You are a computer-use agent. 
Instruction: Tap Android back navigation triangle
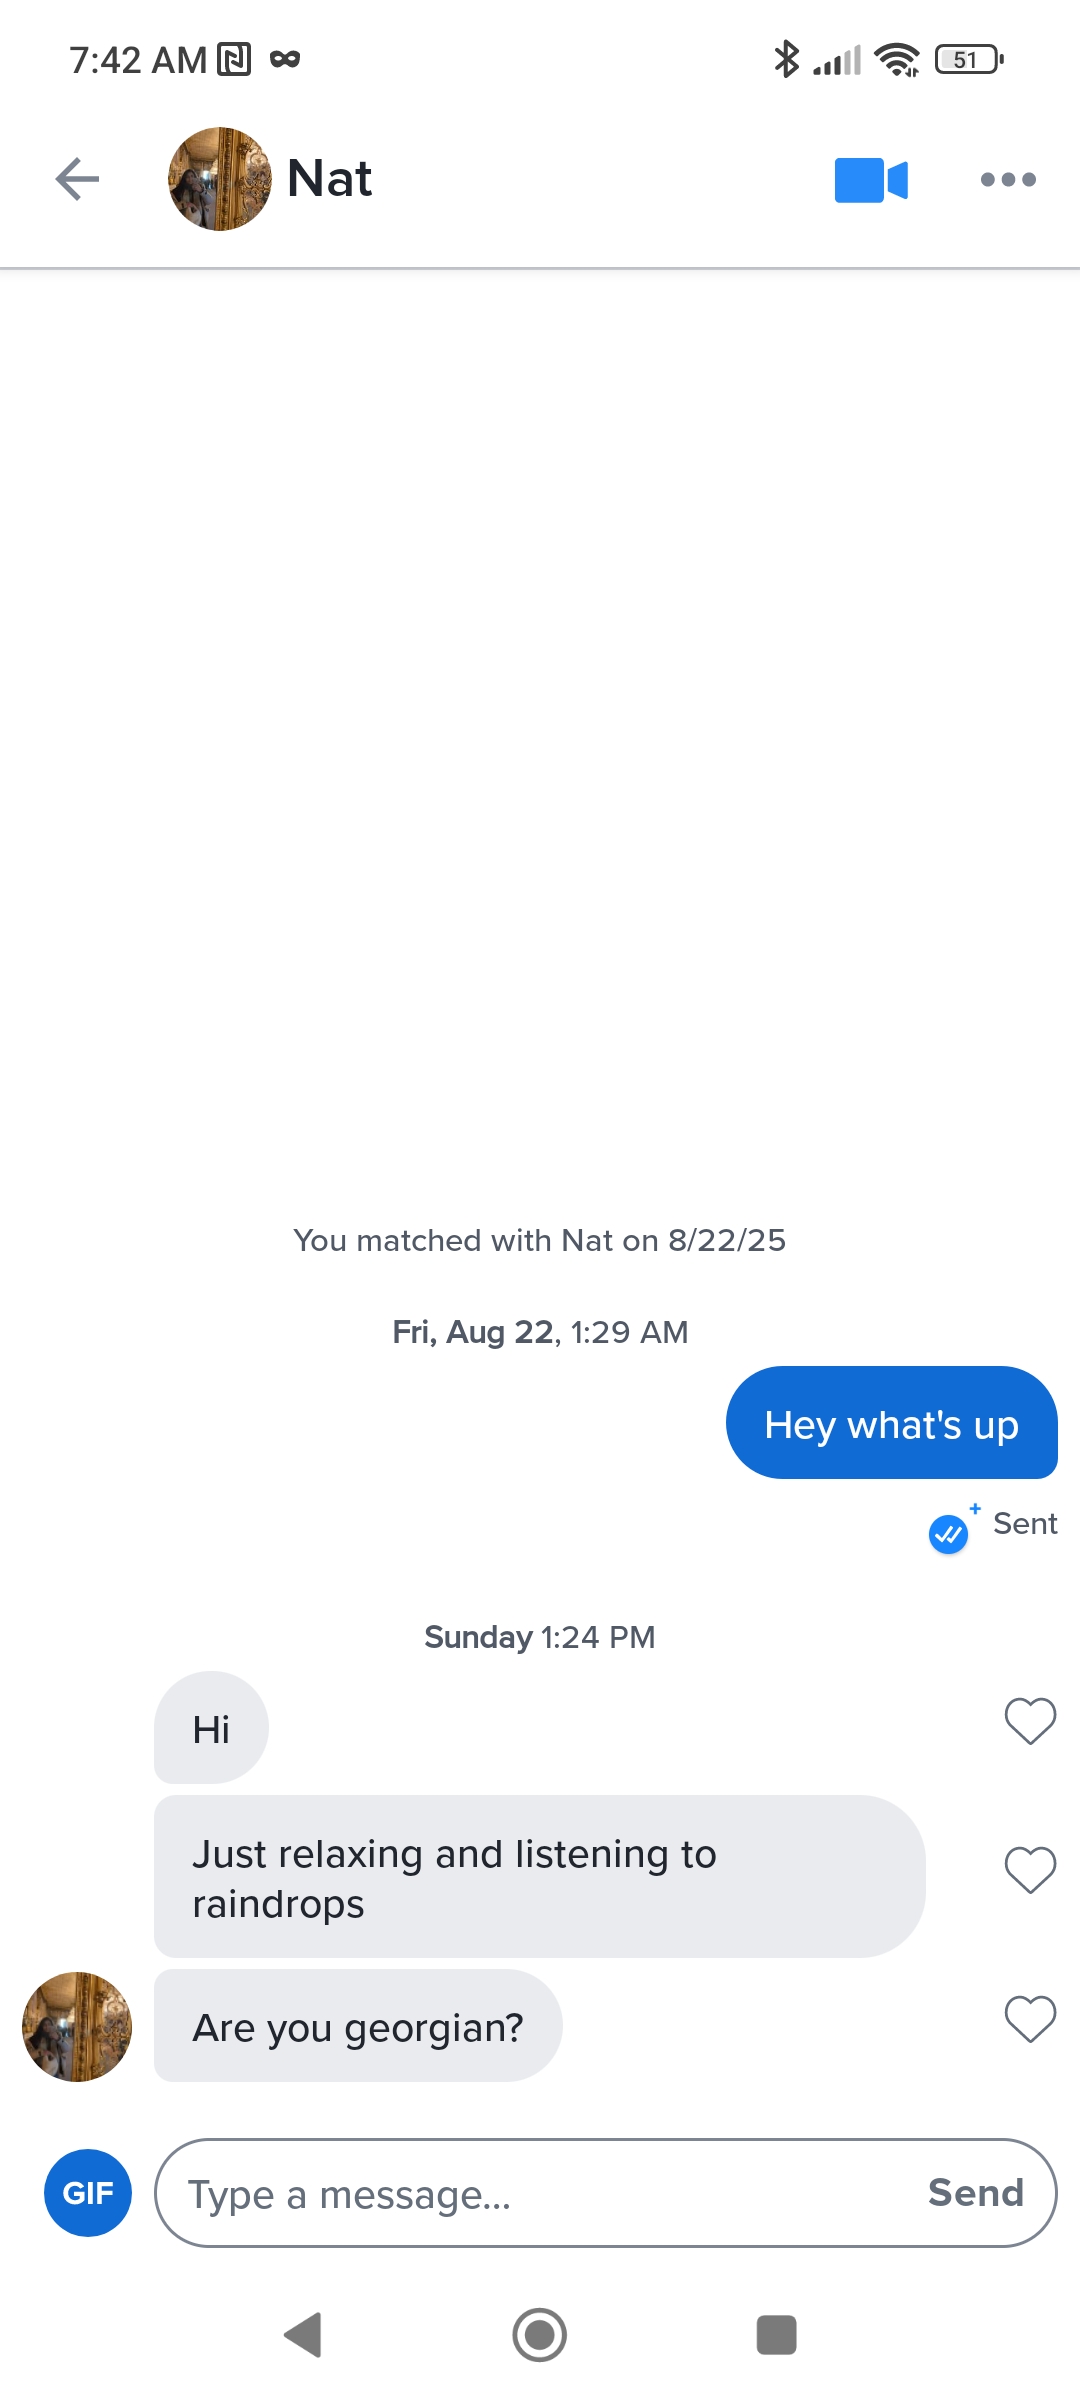303,2335
